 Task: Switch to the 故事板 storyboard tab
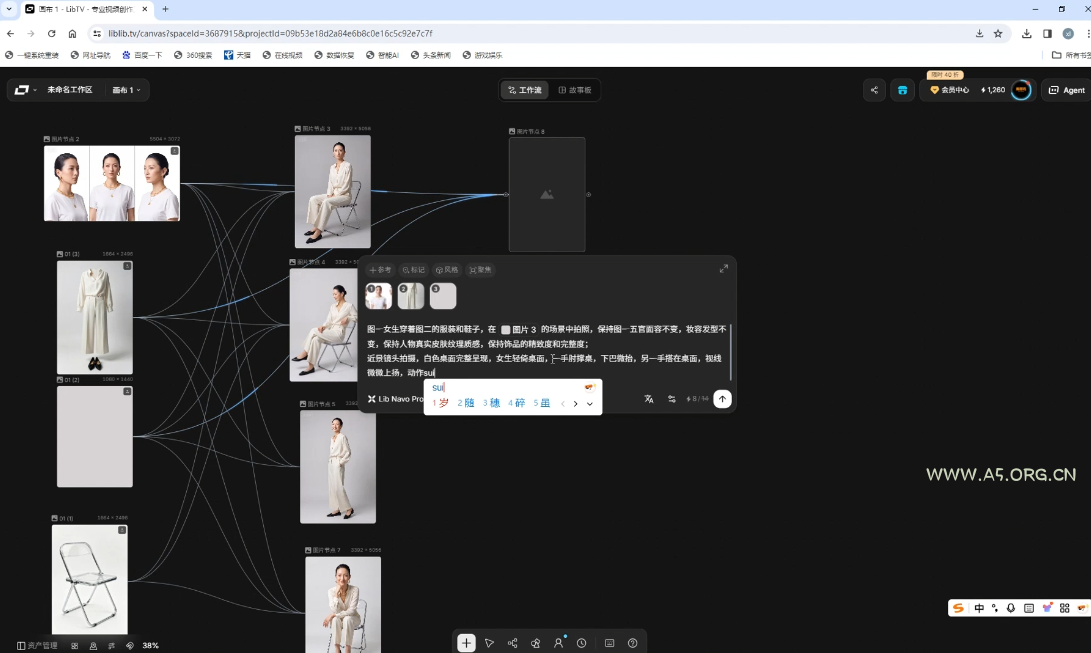tap(575, 90)
